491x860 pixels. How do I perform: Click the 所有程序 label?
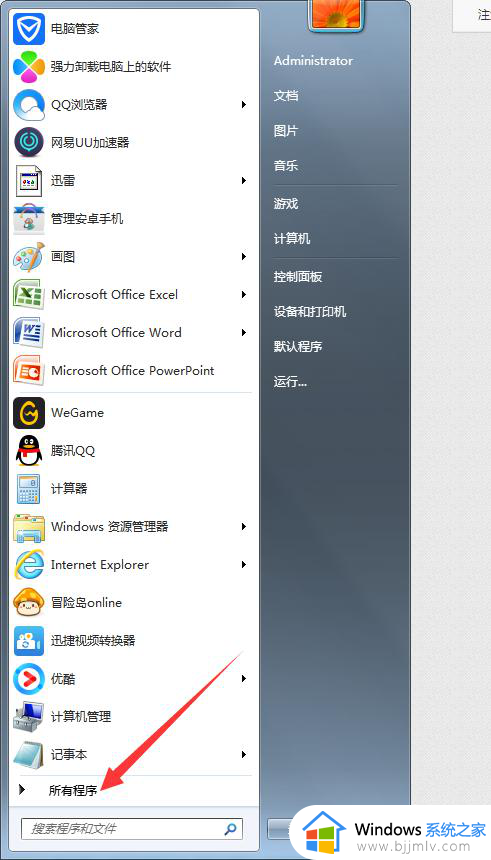(x=73, y=790)
